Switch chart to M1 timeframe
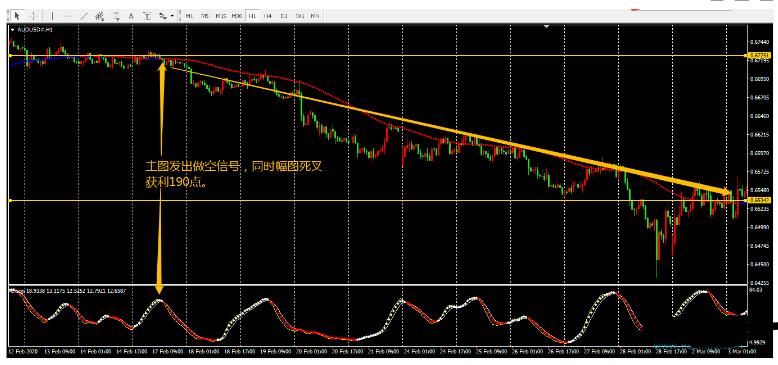The width and height of the screenshot is (778, 365). point(189,16)
